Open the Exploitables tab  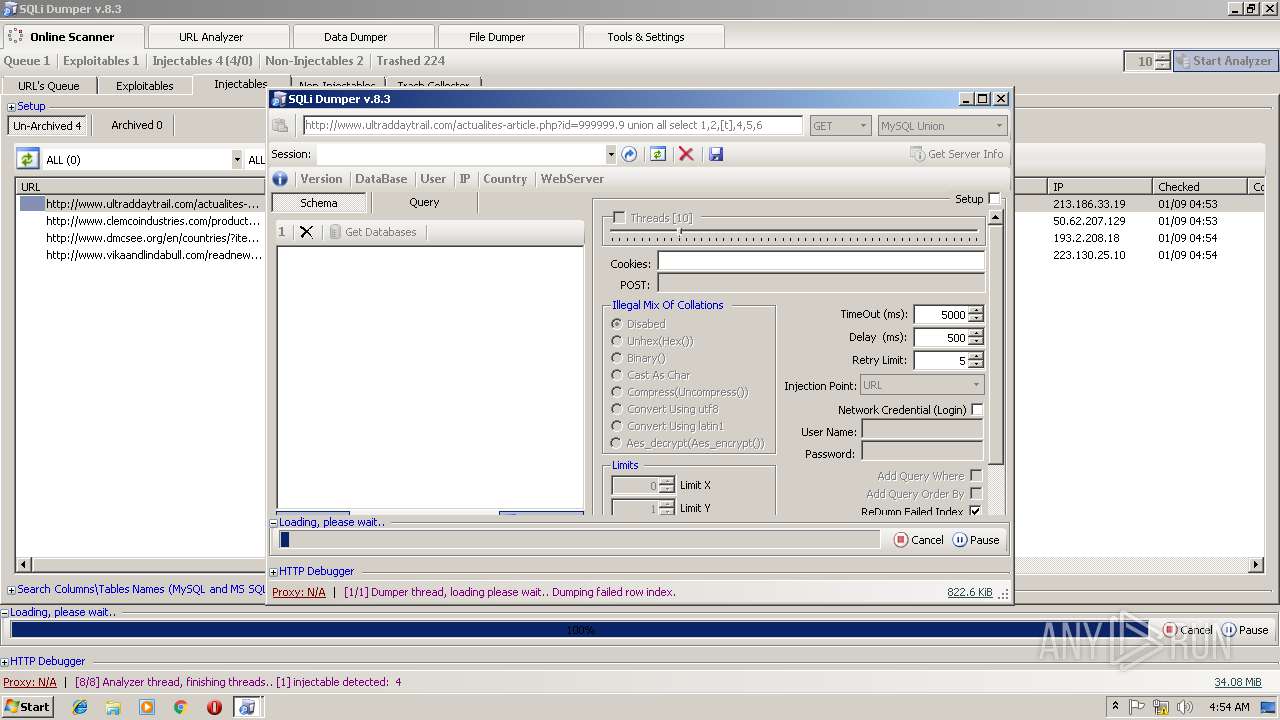pos(145,86)
